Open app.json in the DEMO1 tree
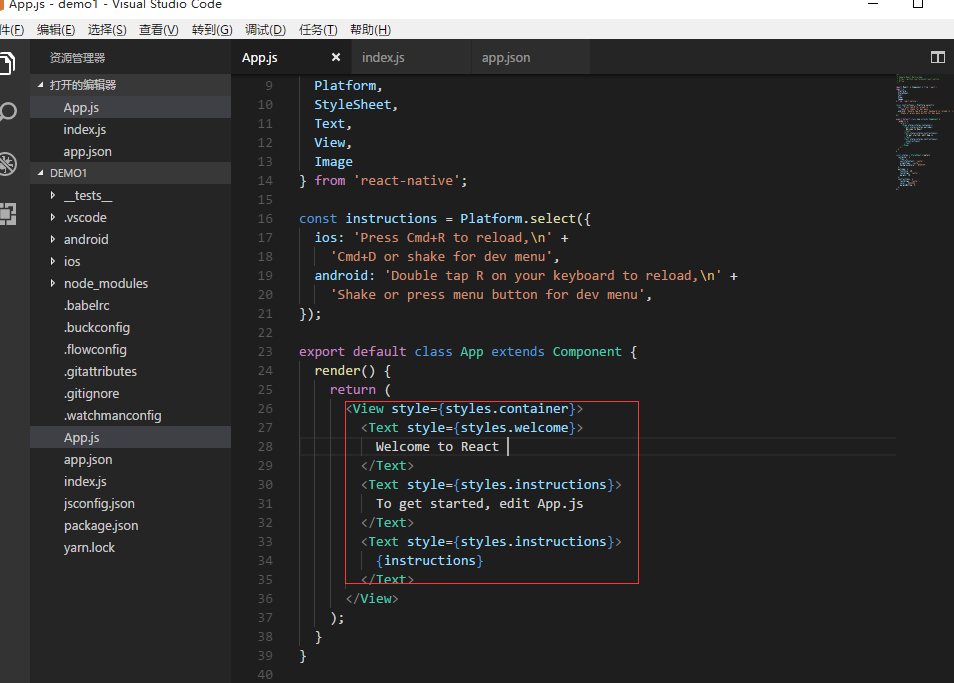 [130, 460]
